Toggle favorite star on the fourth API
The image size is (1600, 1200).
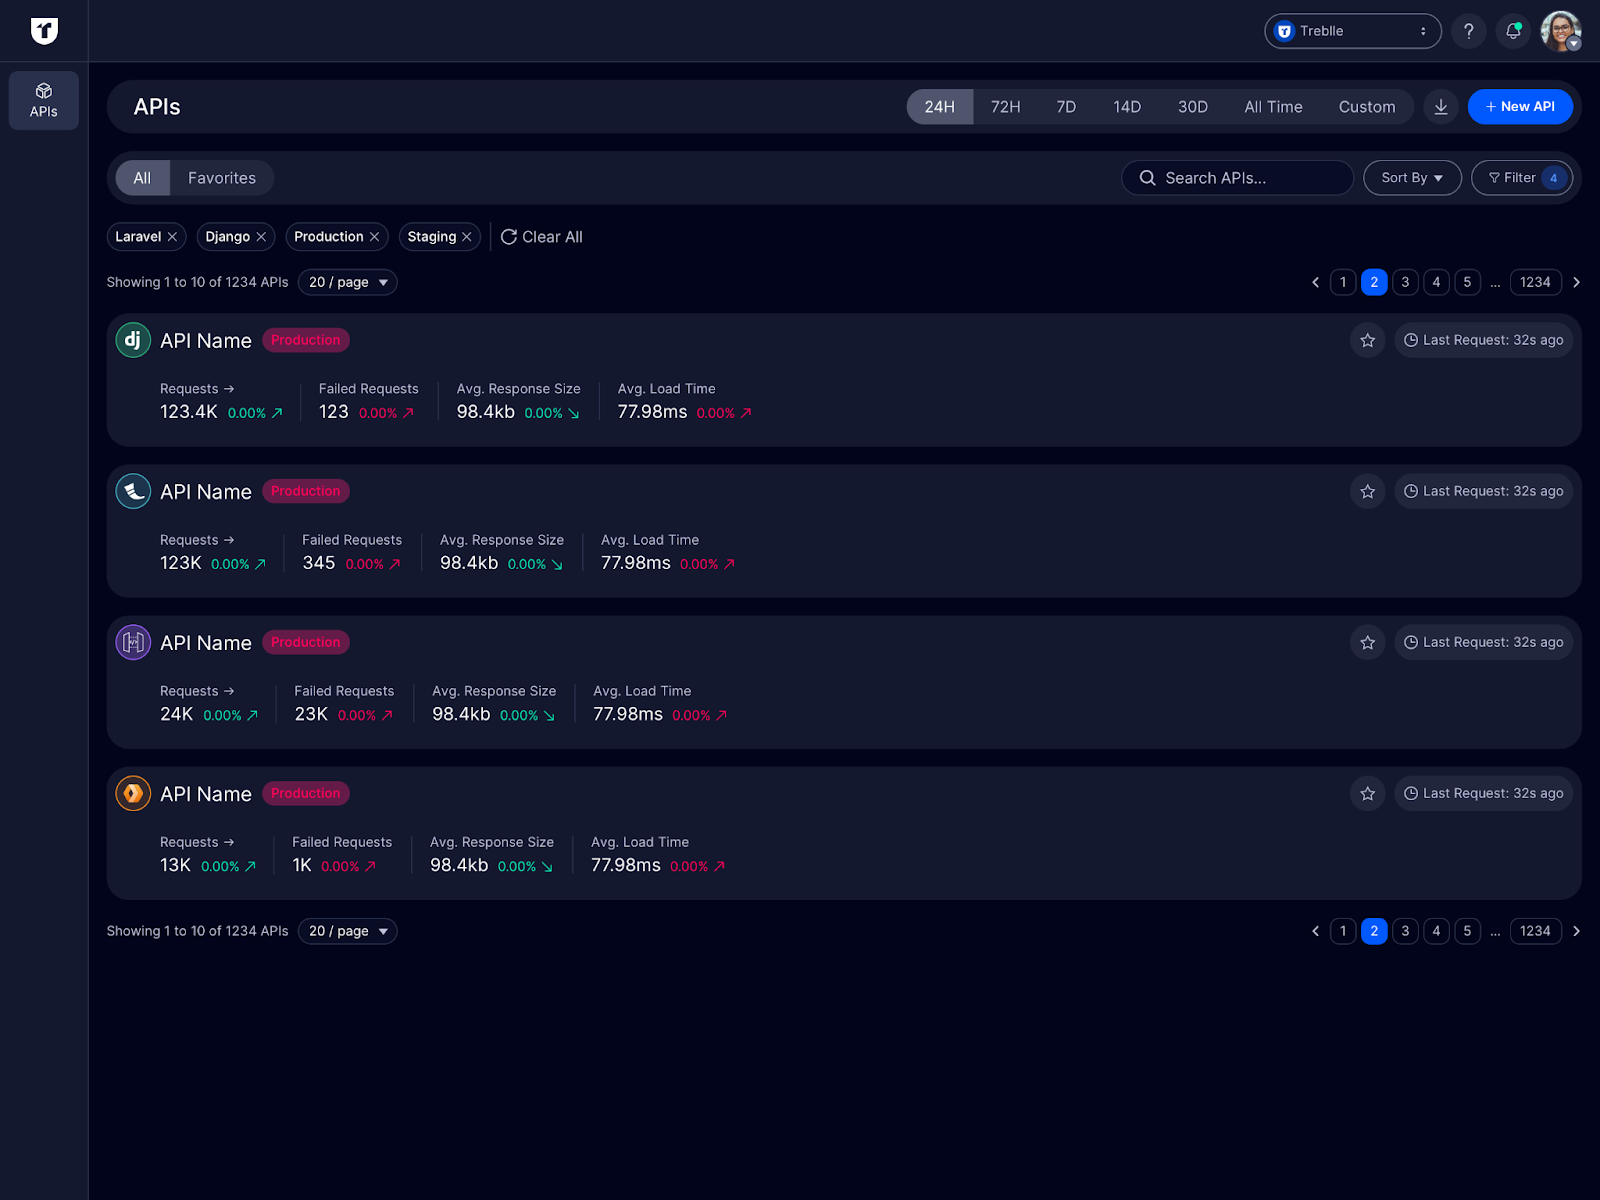(x=1367, y=793)
